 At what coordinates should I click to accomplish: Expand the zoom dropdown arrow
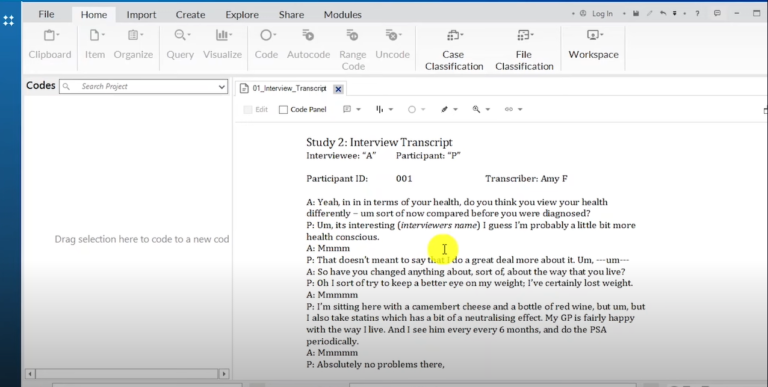pyautogui.click(x=488, y=109)
